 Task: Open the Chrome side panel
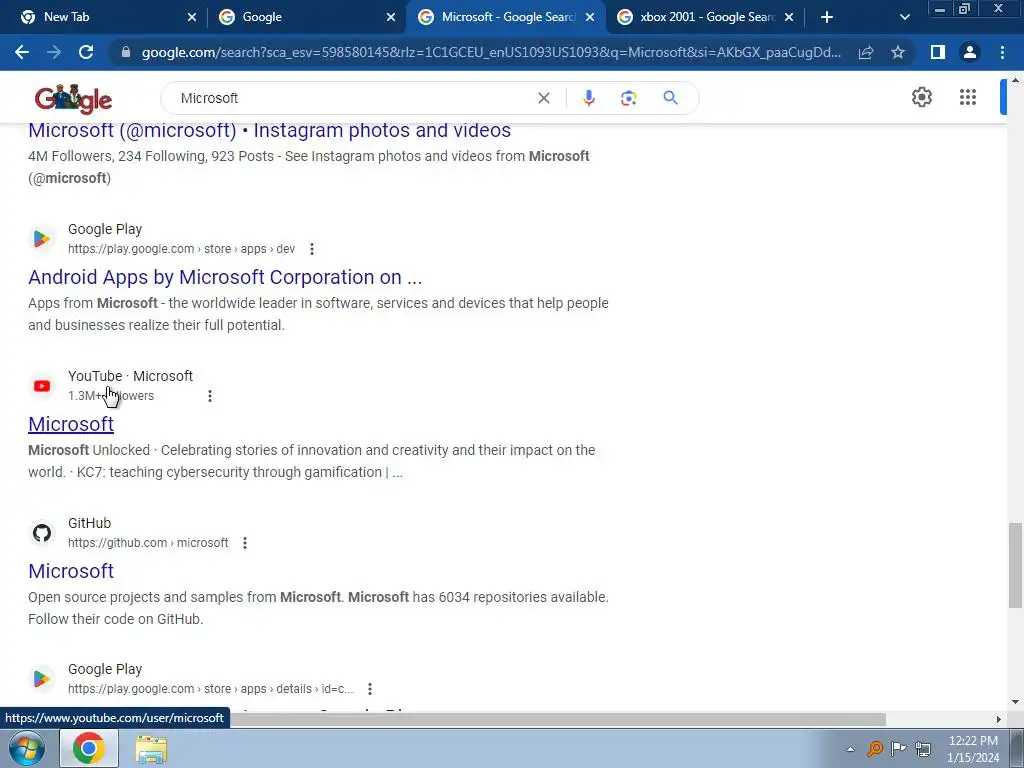938,52
